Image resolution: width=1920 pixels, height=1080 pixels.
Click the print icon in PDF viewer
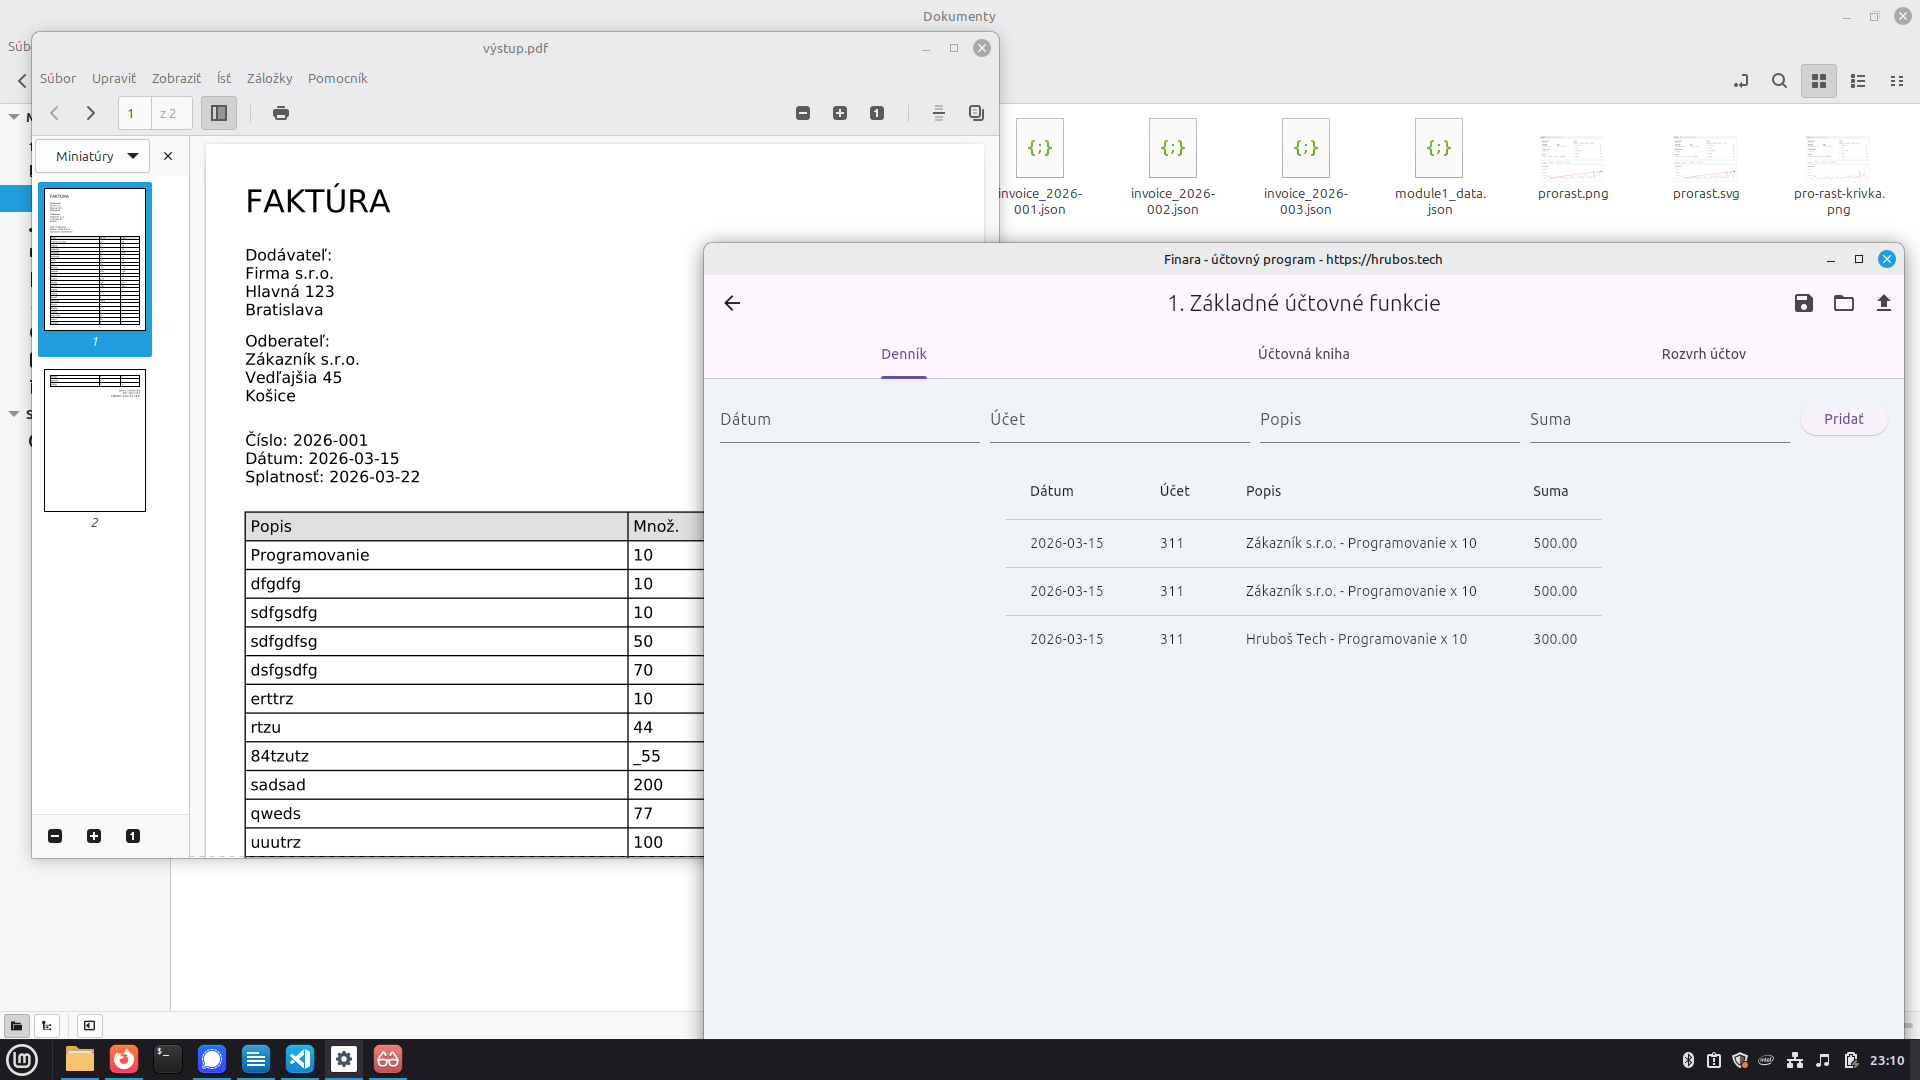pos(281,113)
